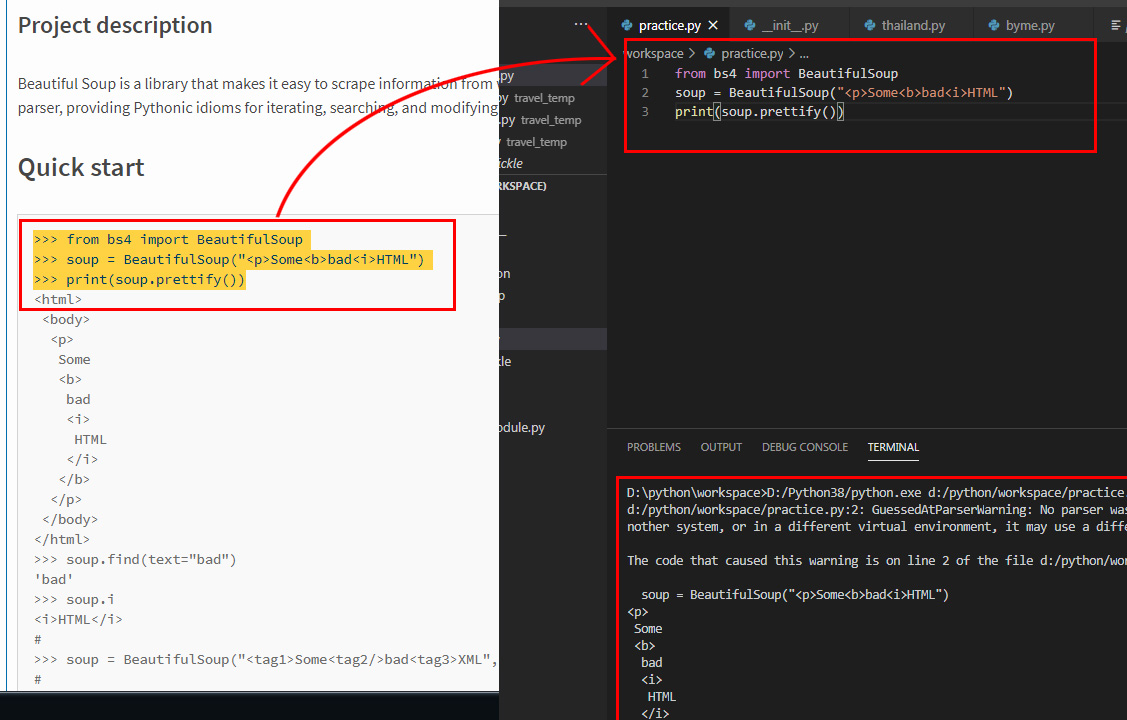
Task: Click '<b>' in the terminal output
Action: point(645,646)
